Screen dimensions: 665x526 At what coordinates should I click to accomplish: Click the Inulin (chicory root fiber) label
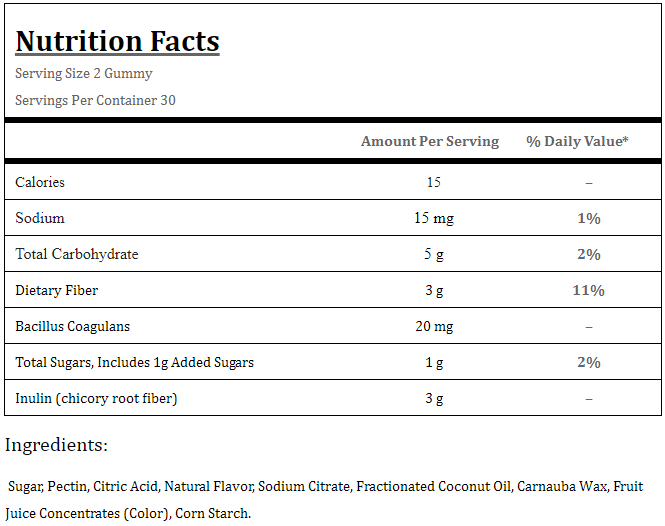(96, 399)
